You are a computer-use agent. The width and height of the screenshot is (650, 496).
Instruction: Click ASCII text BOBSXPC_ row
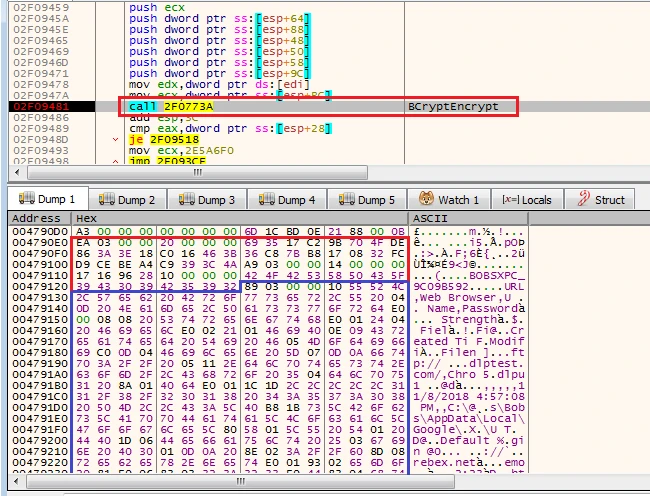(x=469, y=275)
